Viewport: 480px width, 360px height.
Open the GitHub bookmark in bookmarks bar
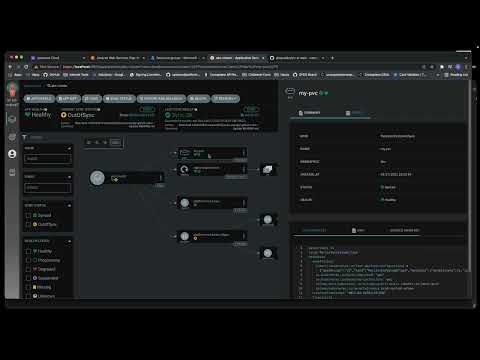click(x=52, y=75)
